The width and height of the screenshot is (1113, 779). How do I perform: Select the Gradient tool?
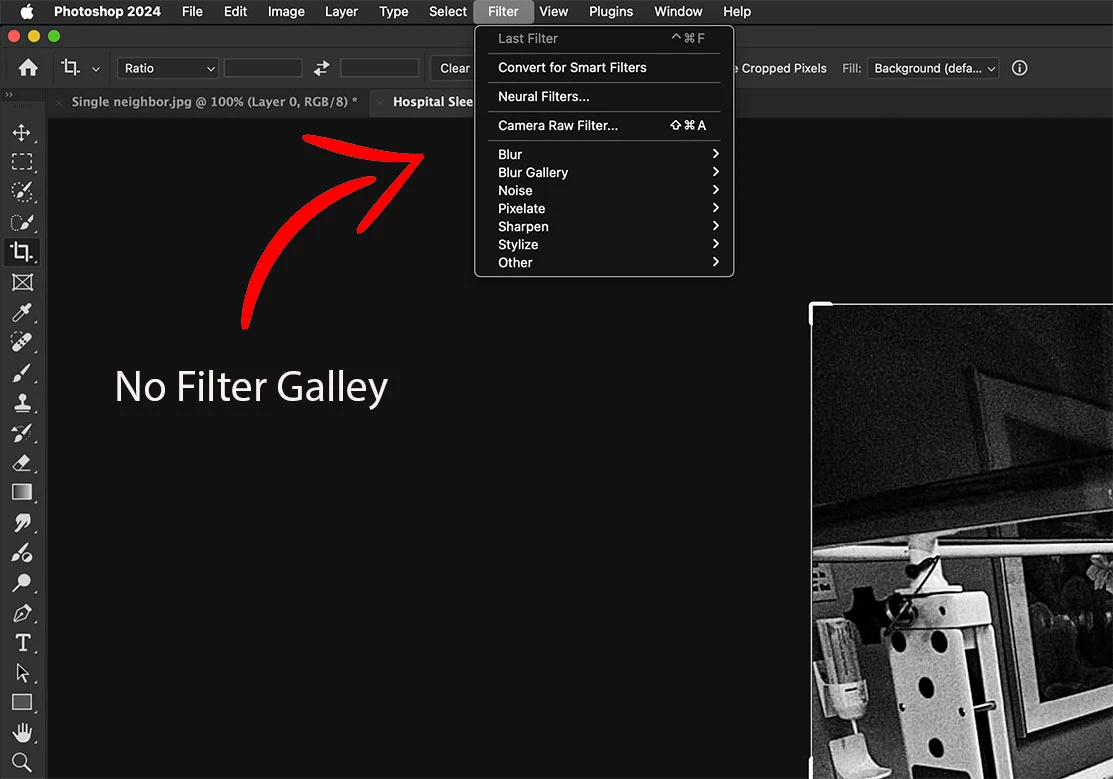tap(21, 492)
